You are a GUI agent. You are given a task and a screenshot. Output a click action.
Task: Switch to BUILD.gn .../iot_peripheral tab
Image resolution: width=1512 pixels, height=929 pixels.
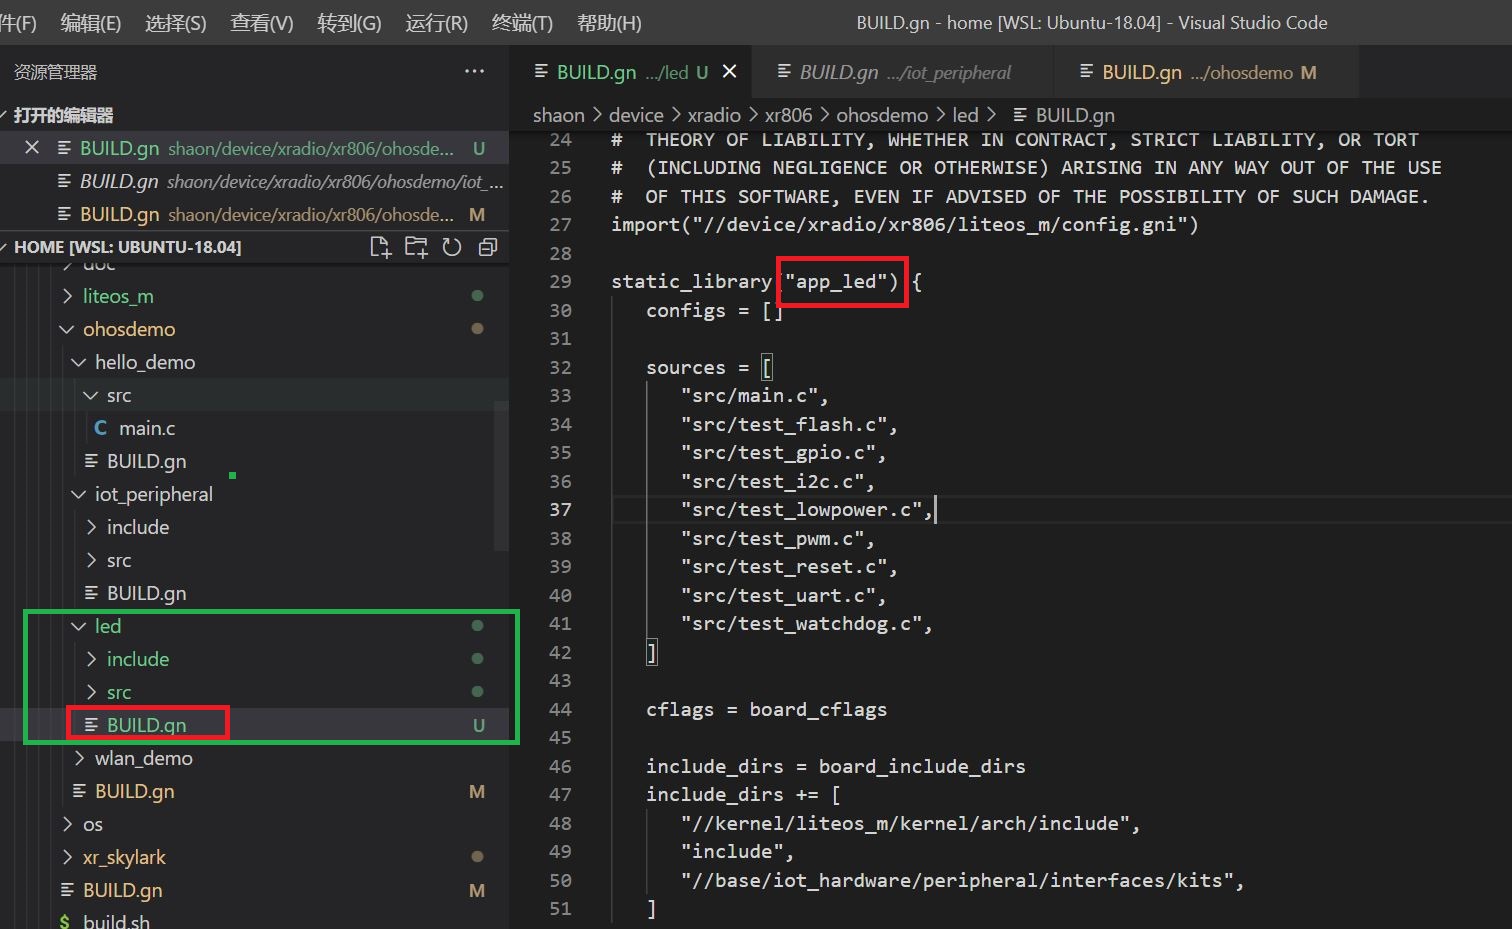pyautogui.click(x=904, y=72)
